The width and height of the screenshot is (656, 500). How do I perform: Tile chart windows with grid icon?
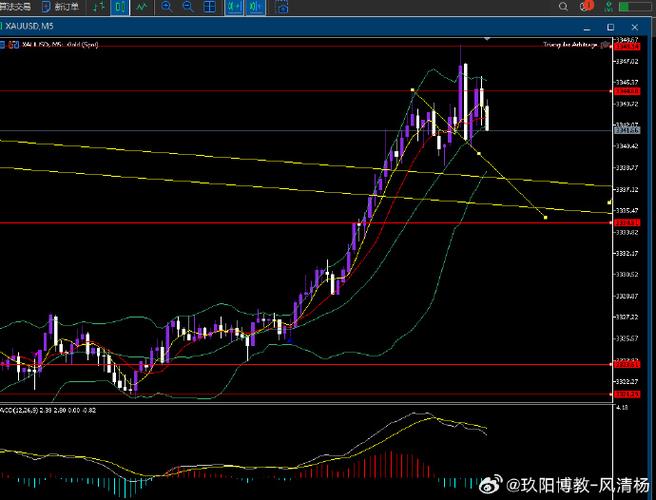click(209, 6)
